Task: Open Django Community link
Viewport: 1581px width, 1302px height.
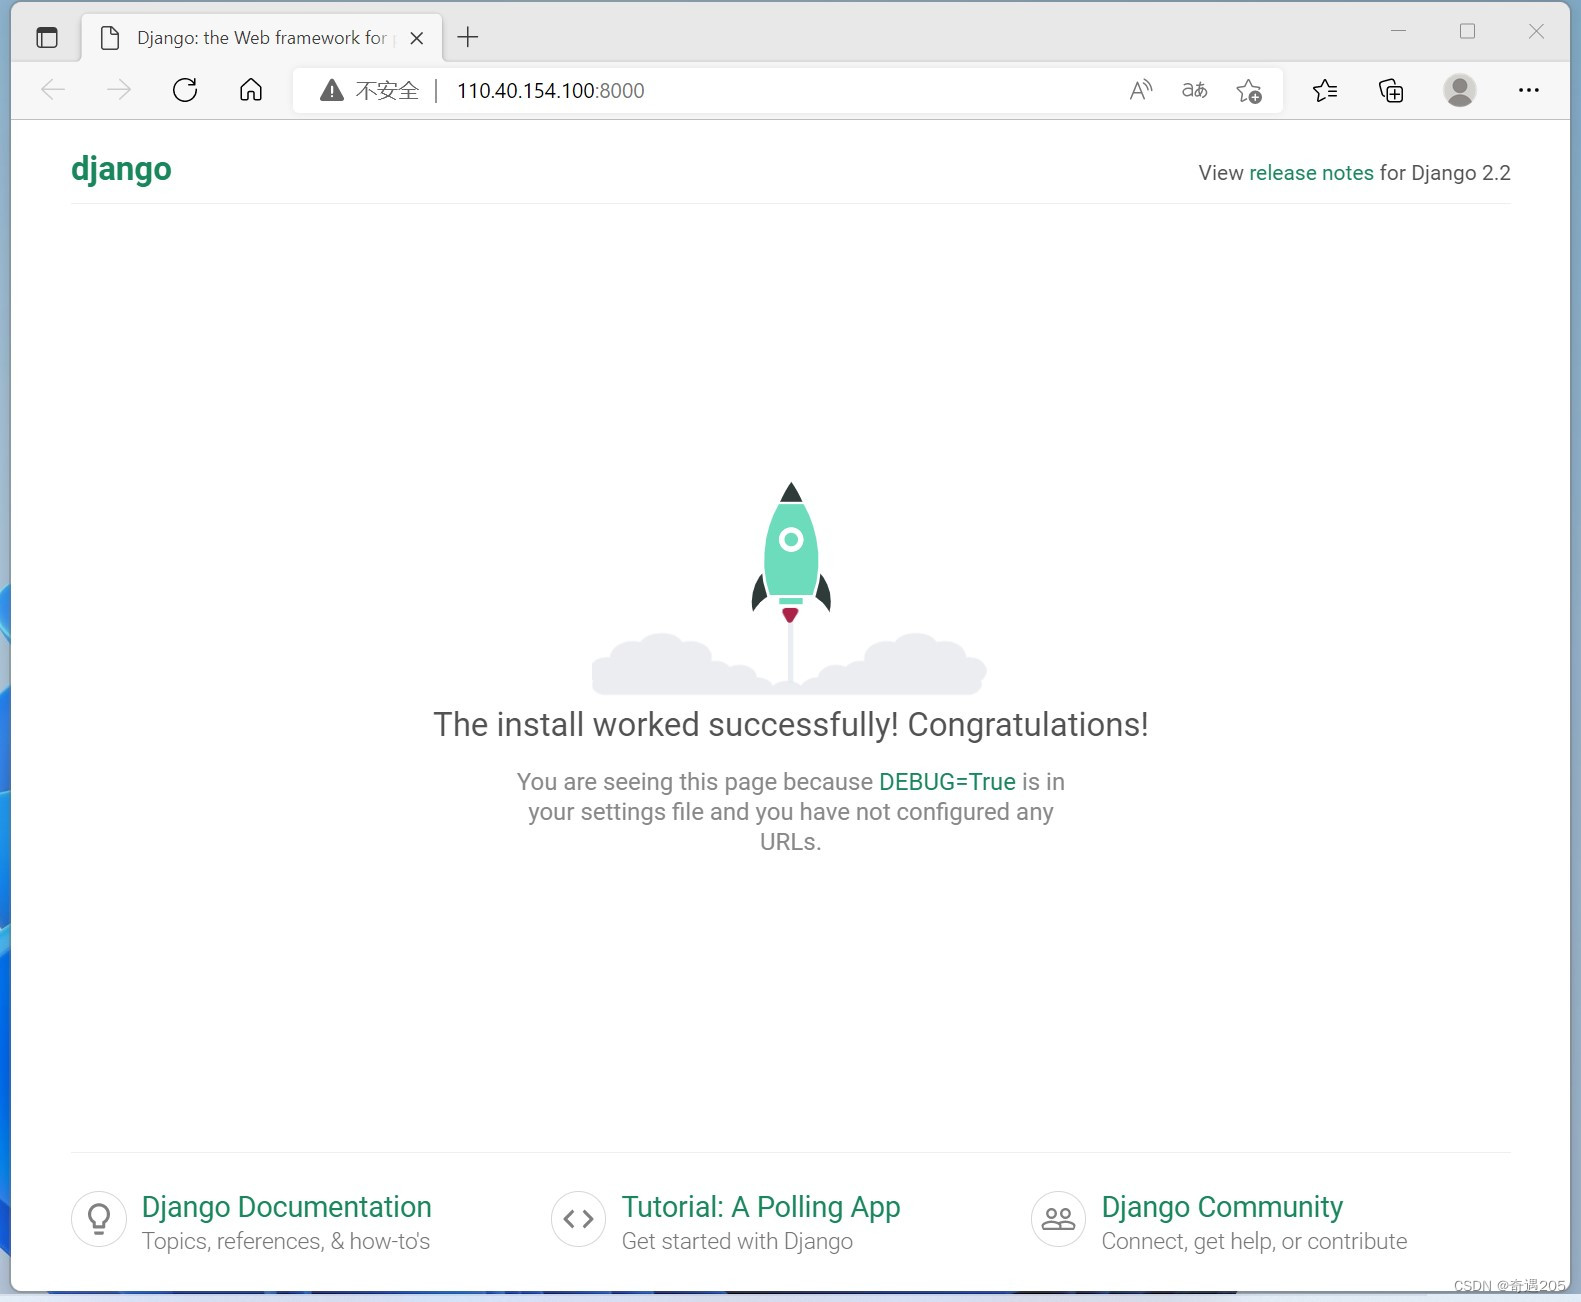Action: [x=1222, y=1207]
